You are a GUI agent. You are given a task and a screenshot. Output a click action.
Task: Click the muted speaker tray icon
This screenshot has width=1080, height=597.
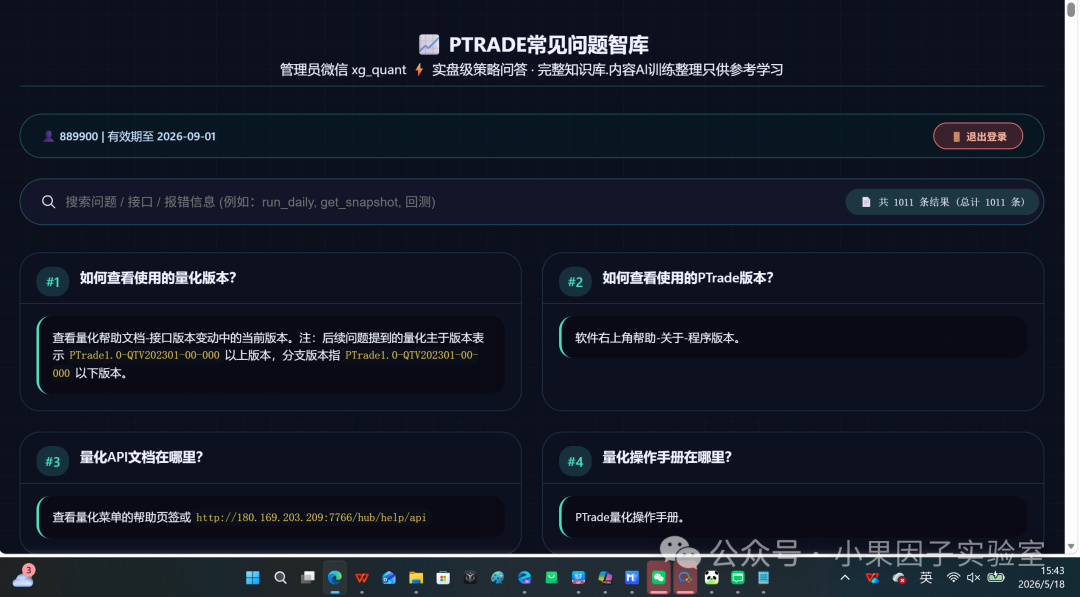click(973, 578)
